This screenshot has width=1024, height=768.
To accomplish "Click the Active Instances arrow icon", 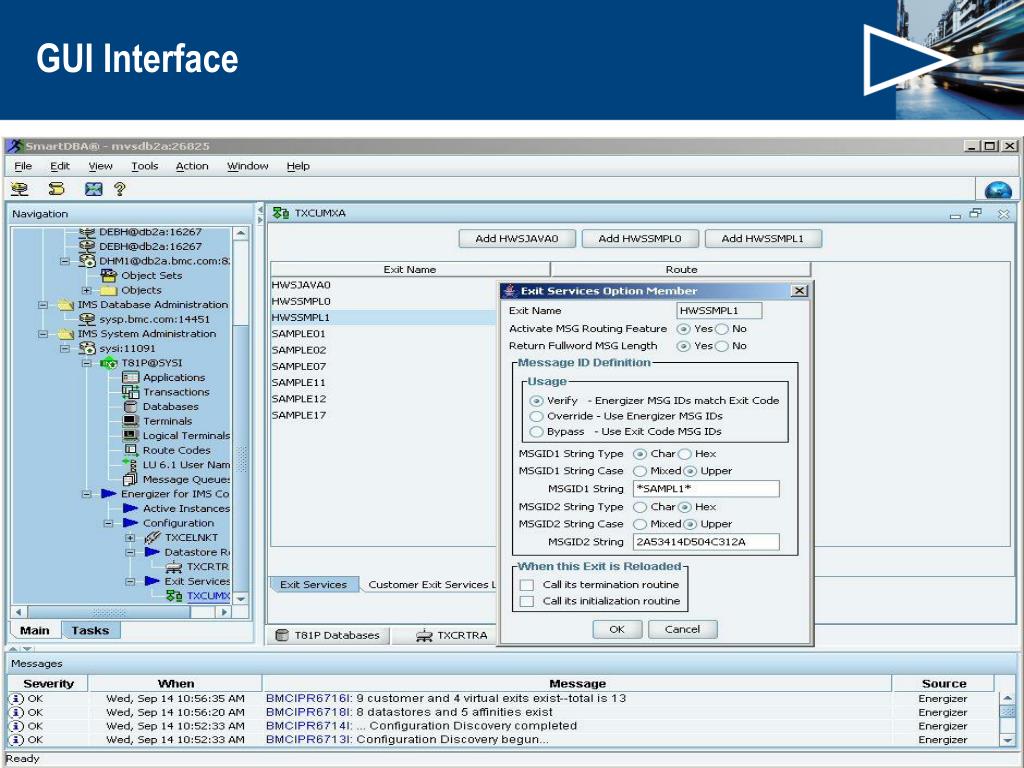I will [x=131, y=508].
